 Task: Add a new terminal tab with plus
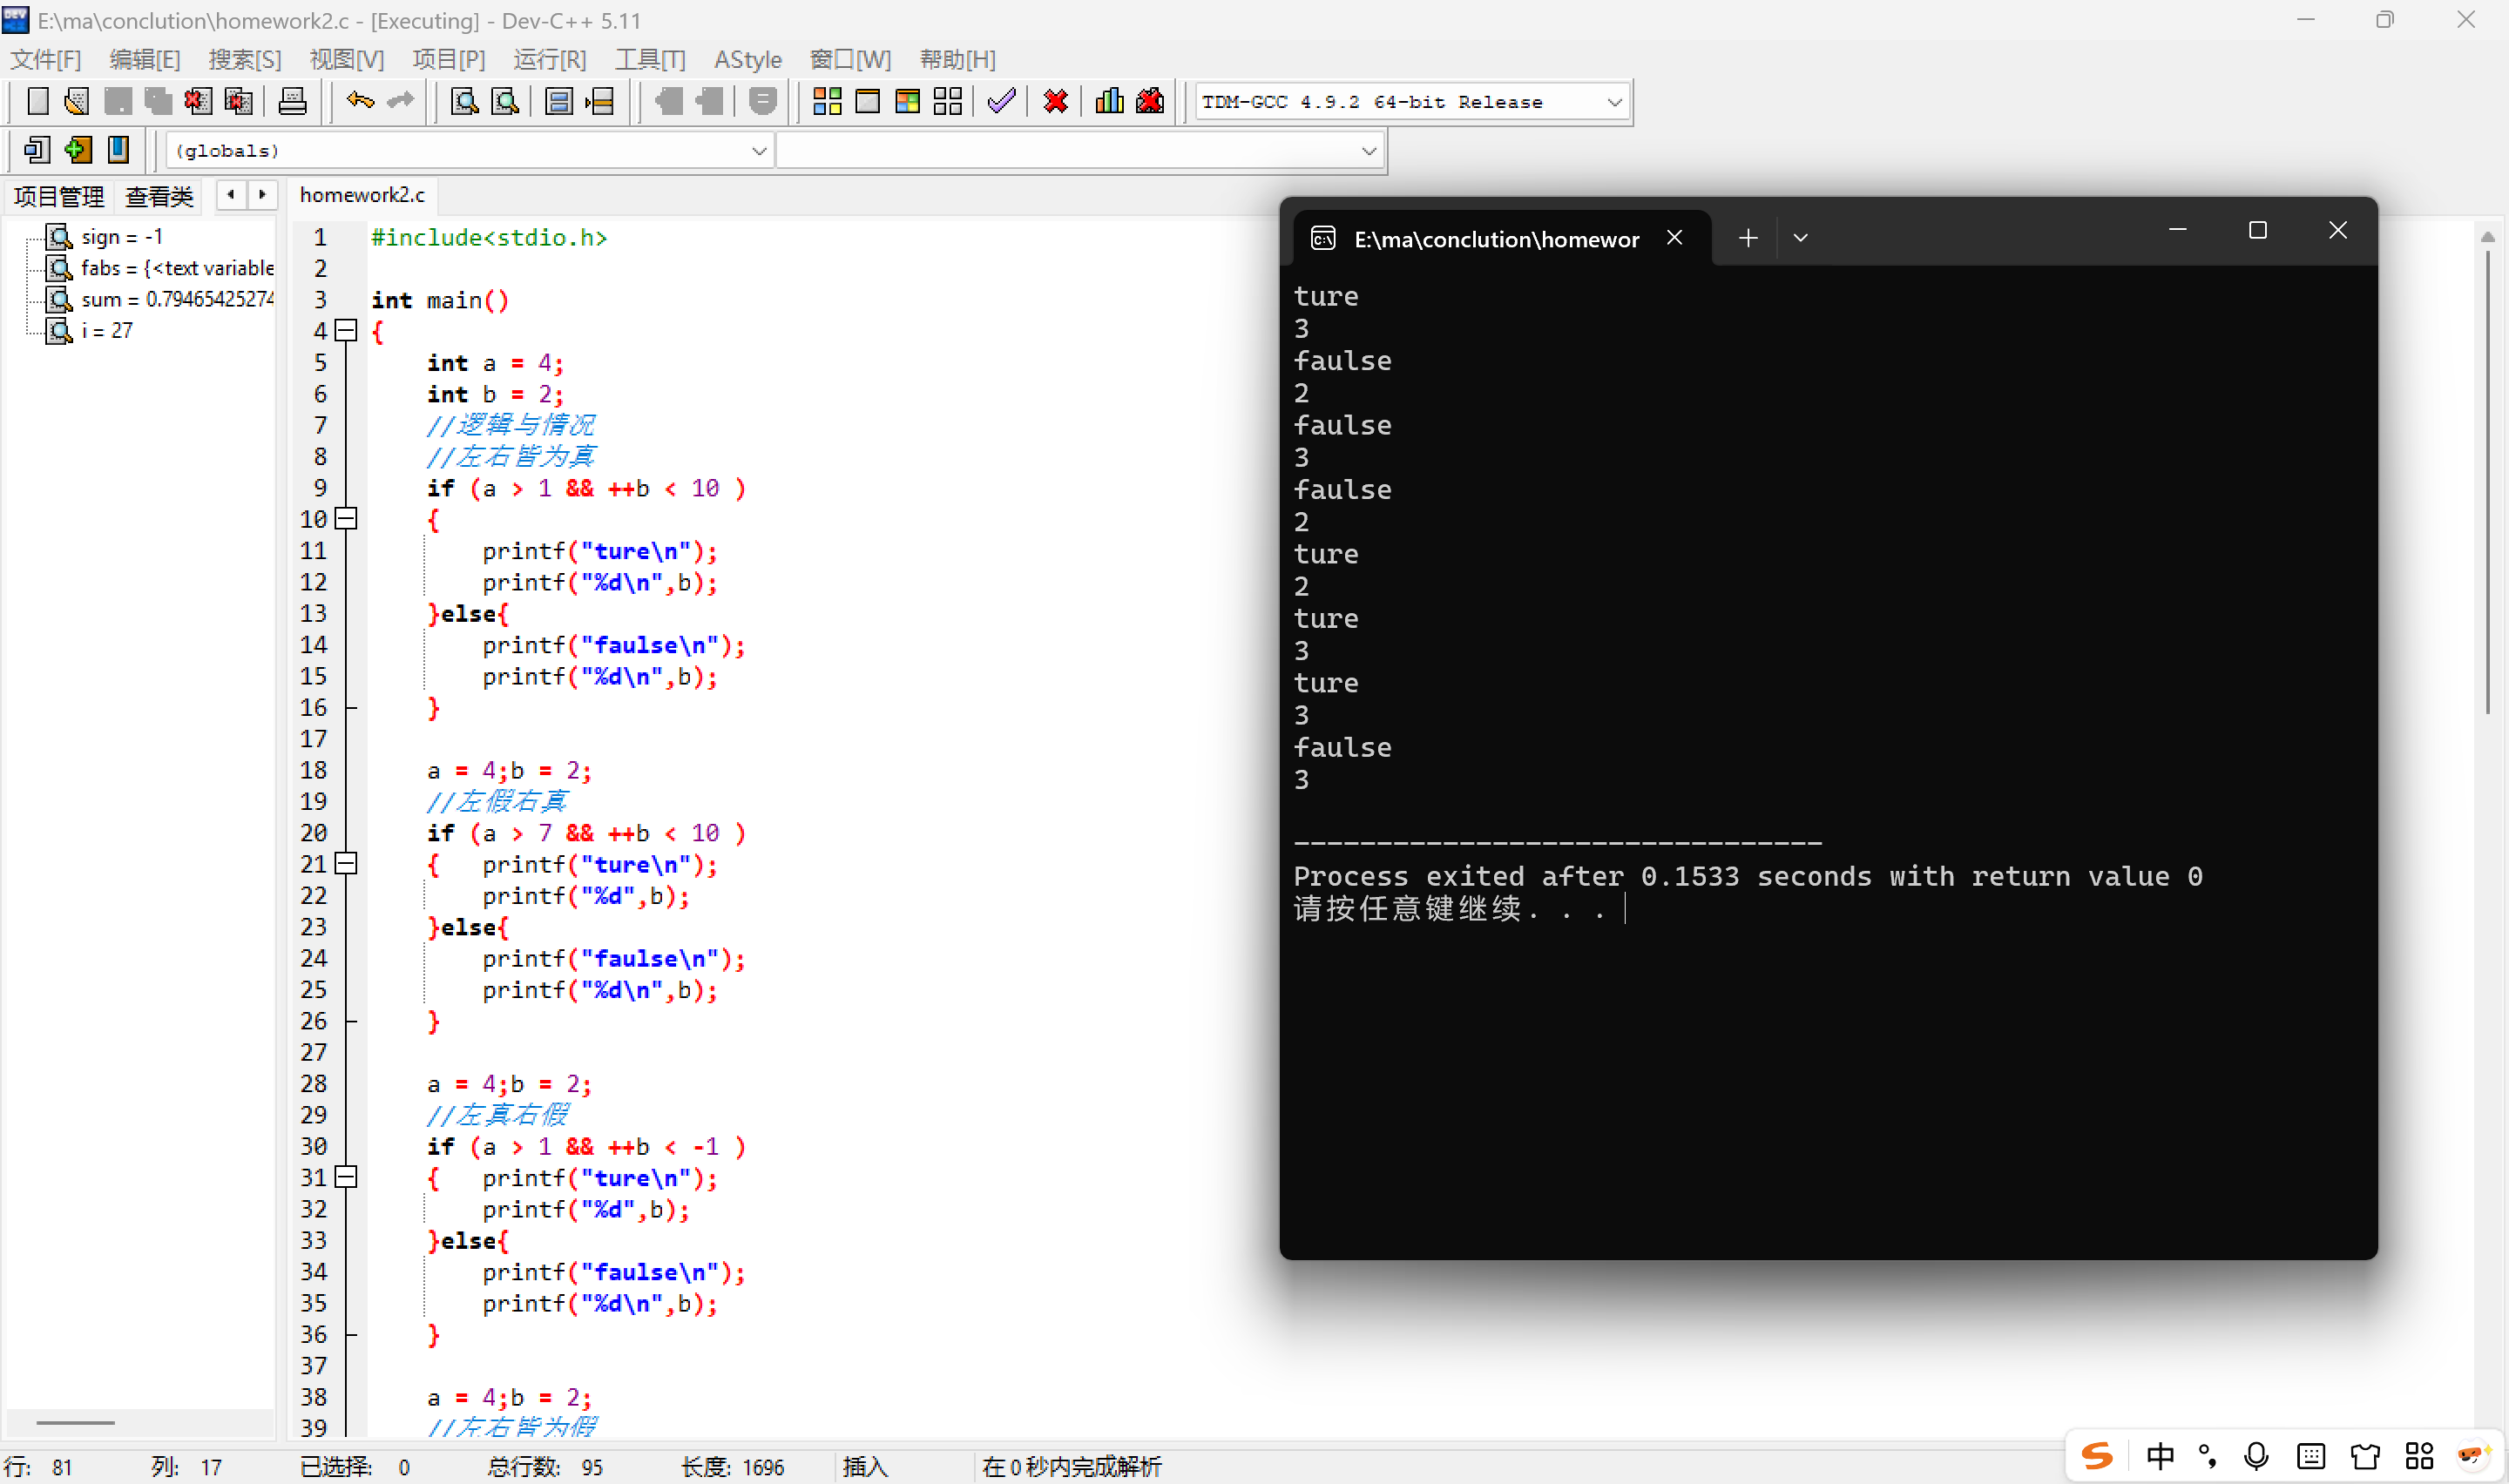[x=1748, y=238]
